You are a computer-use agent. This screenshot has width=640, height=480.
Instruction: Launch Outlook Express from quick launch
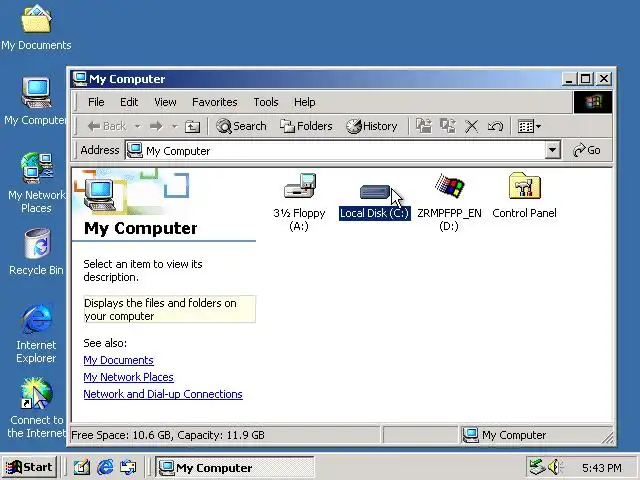(x=128, y=467)
